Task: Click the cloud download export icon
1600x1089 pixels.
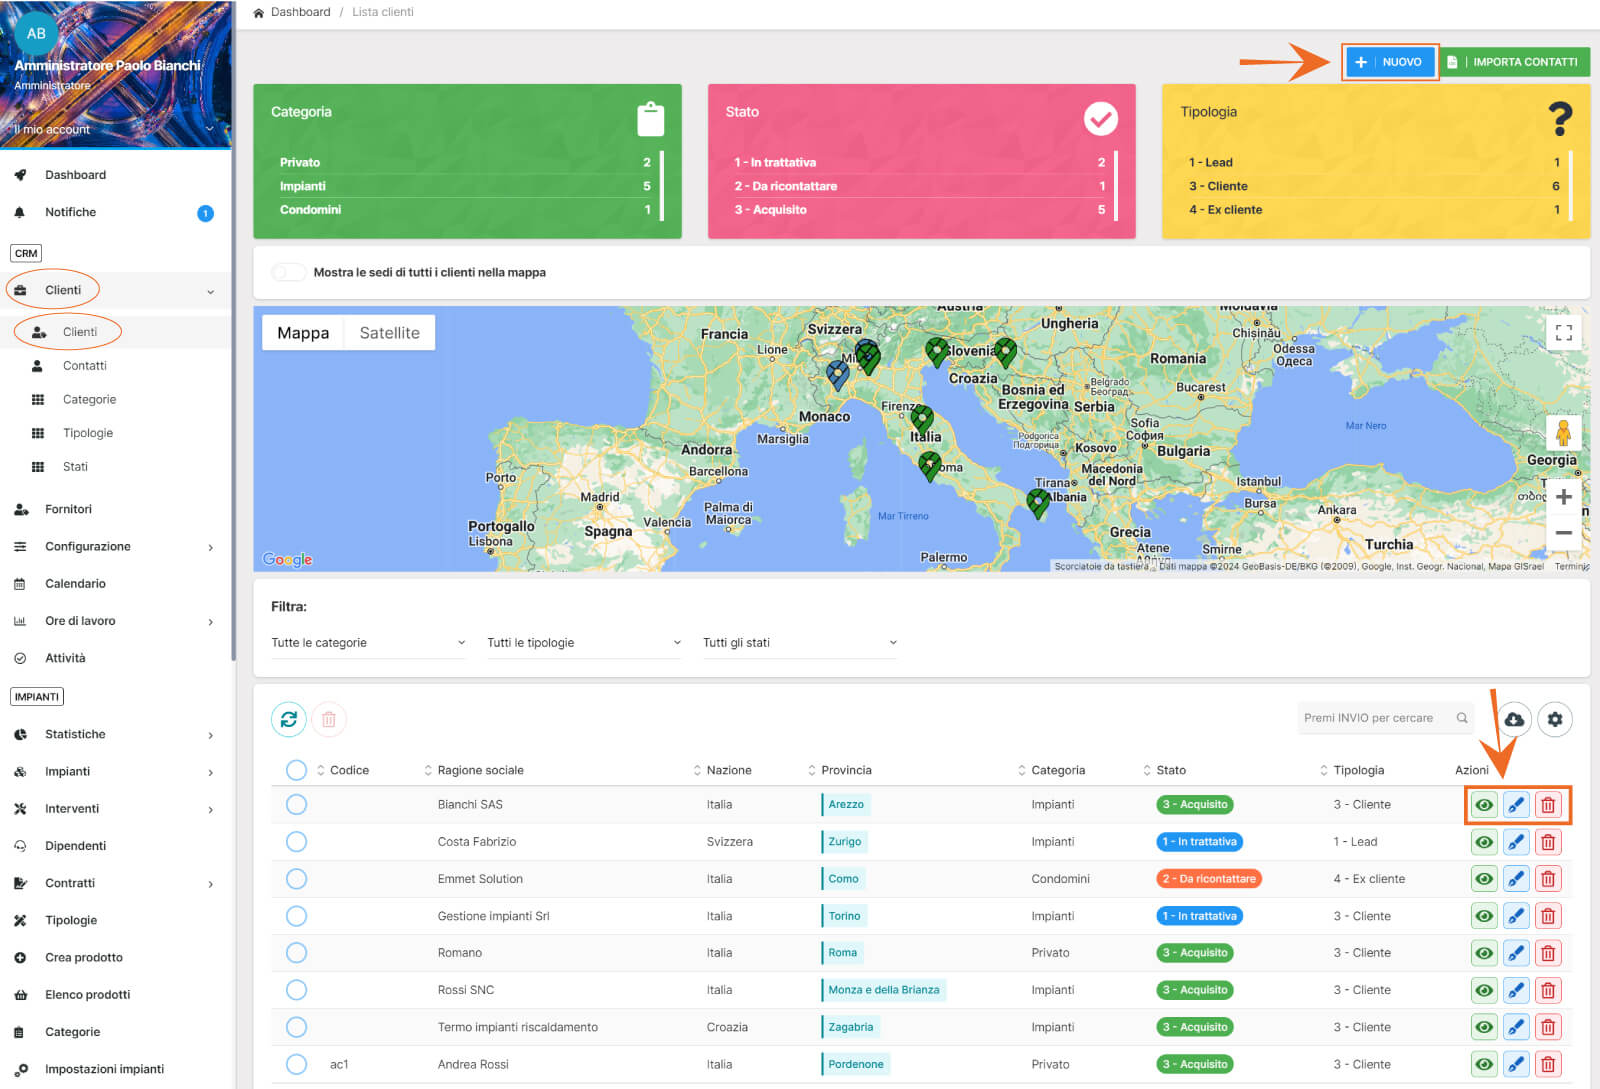Action: click(1514, 719)
